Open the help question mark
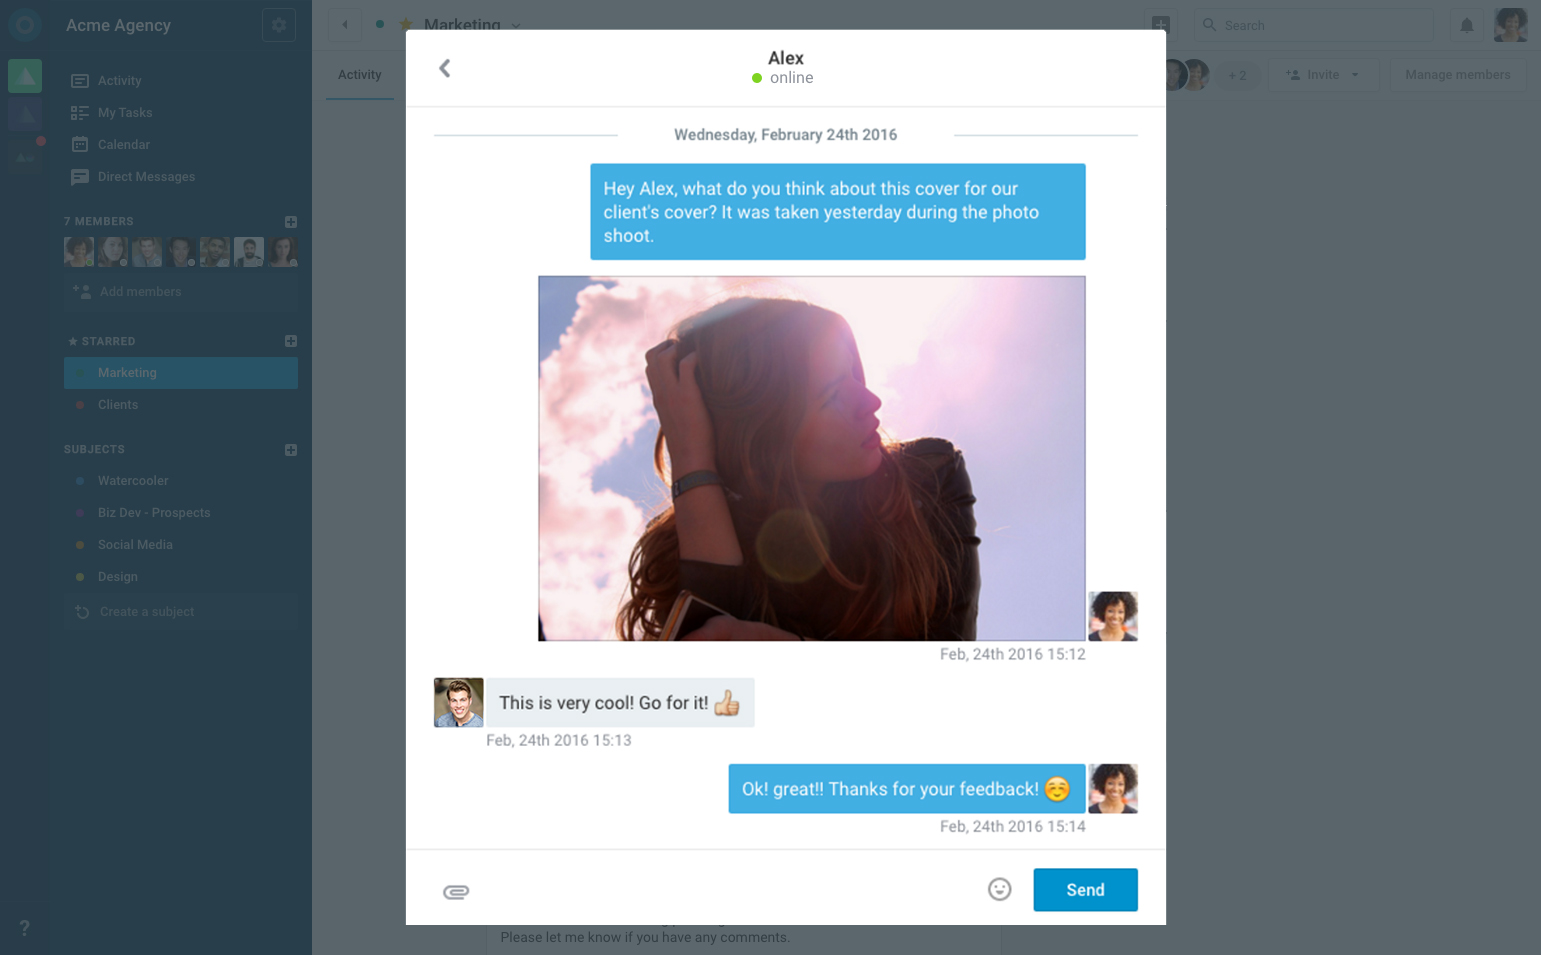 (24, 928)
